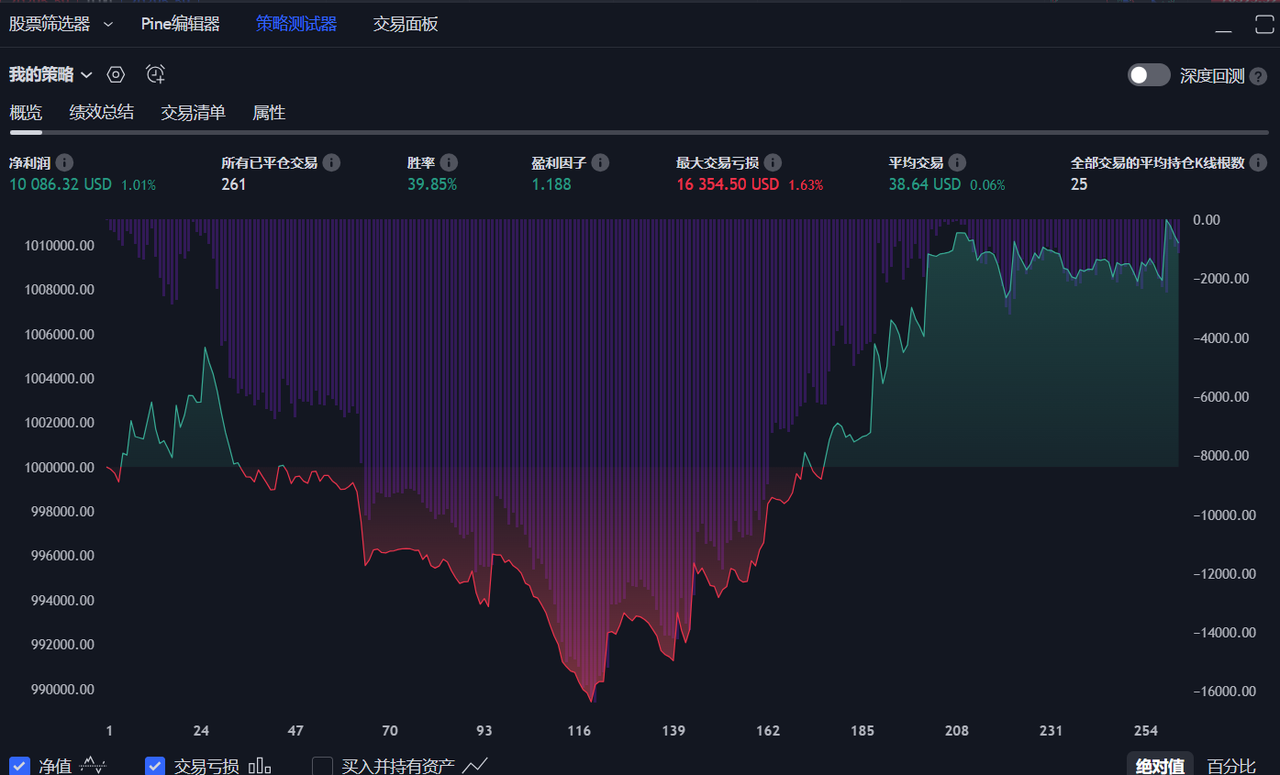Expand the 股票筛选器 dropdown arrow

click(x=108, y=24)
